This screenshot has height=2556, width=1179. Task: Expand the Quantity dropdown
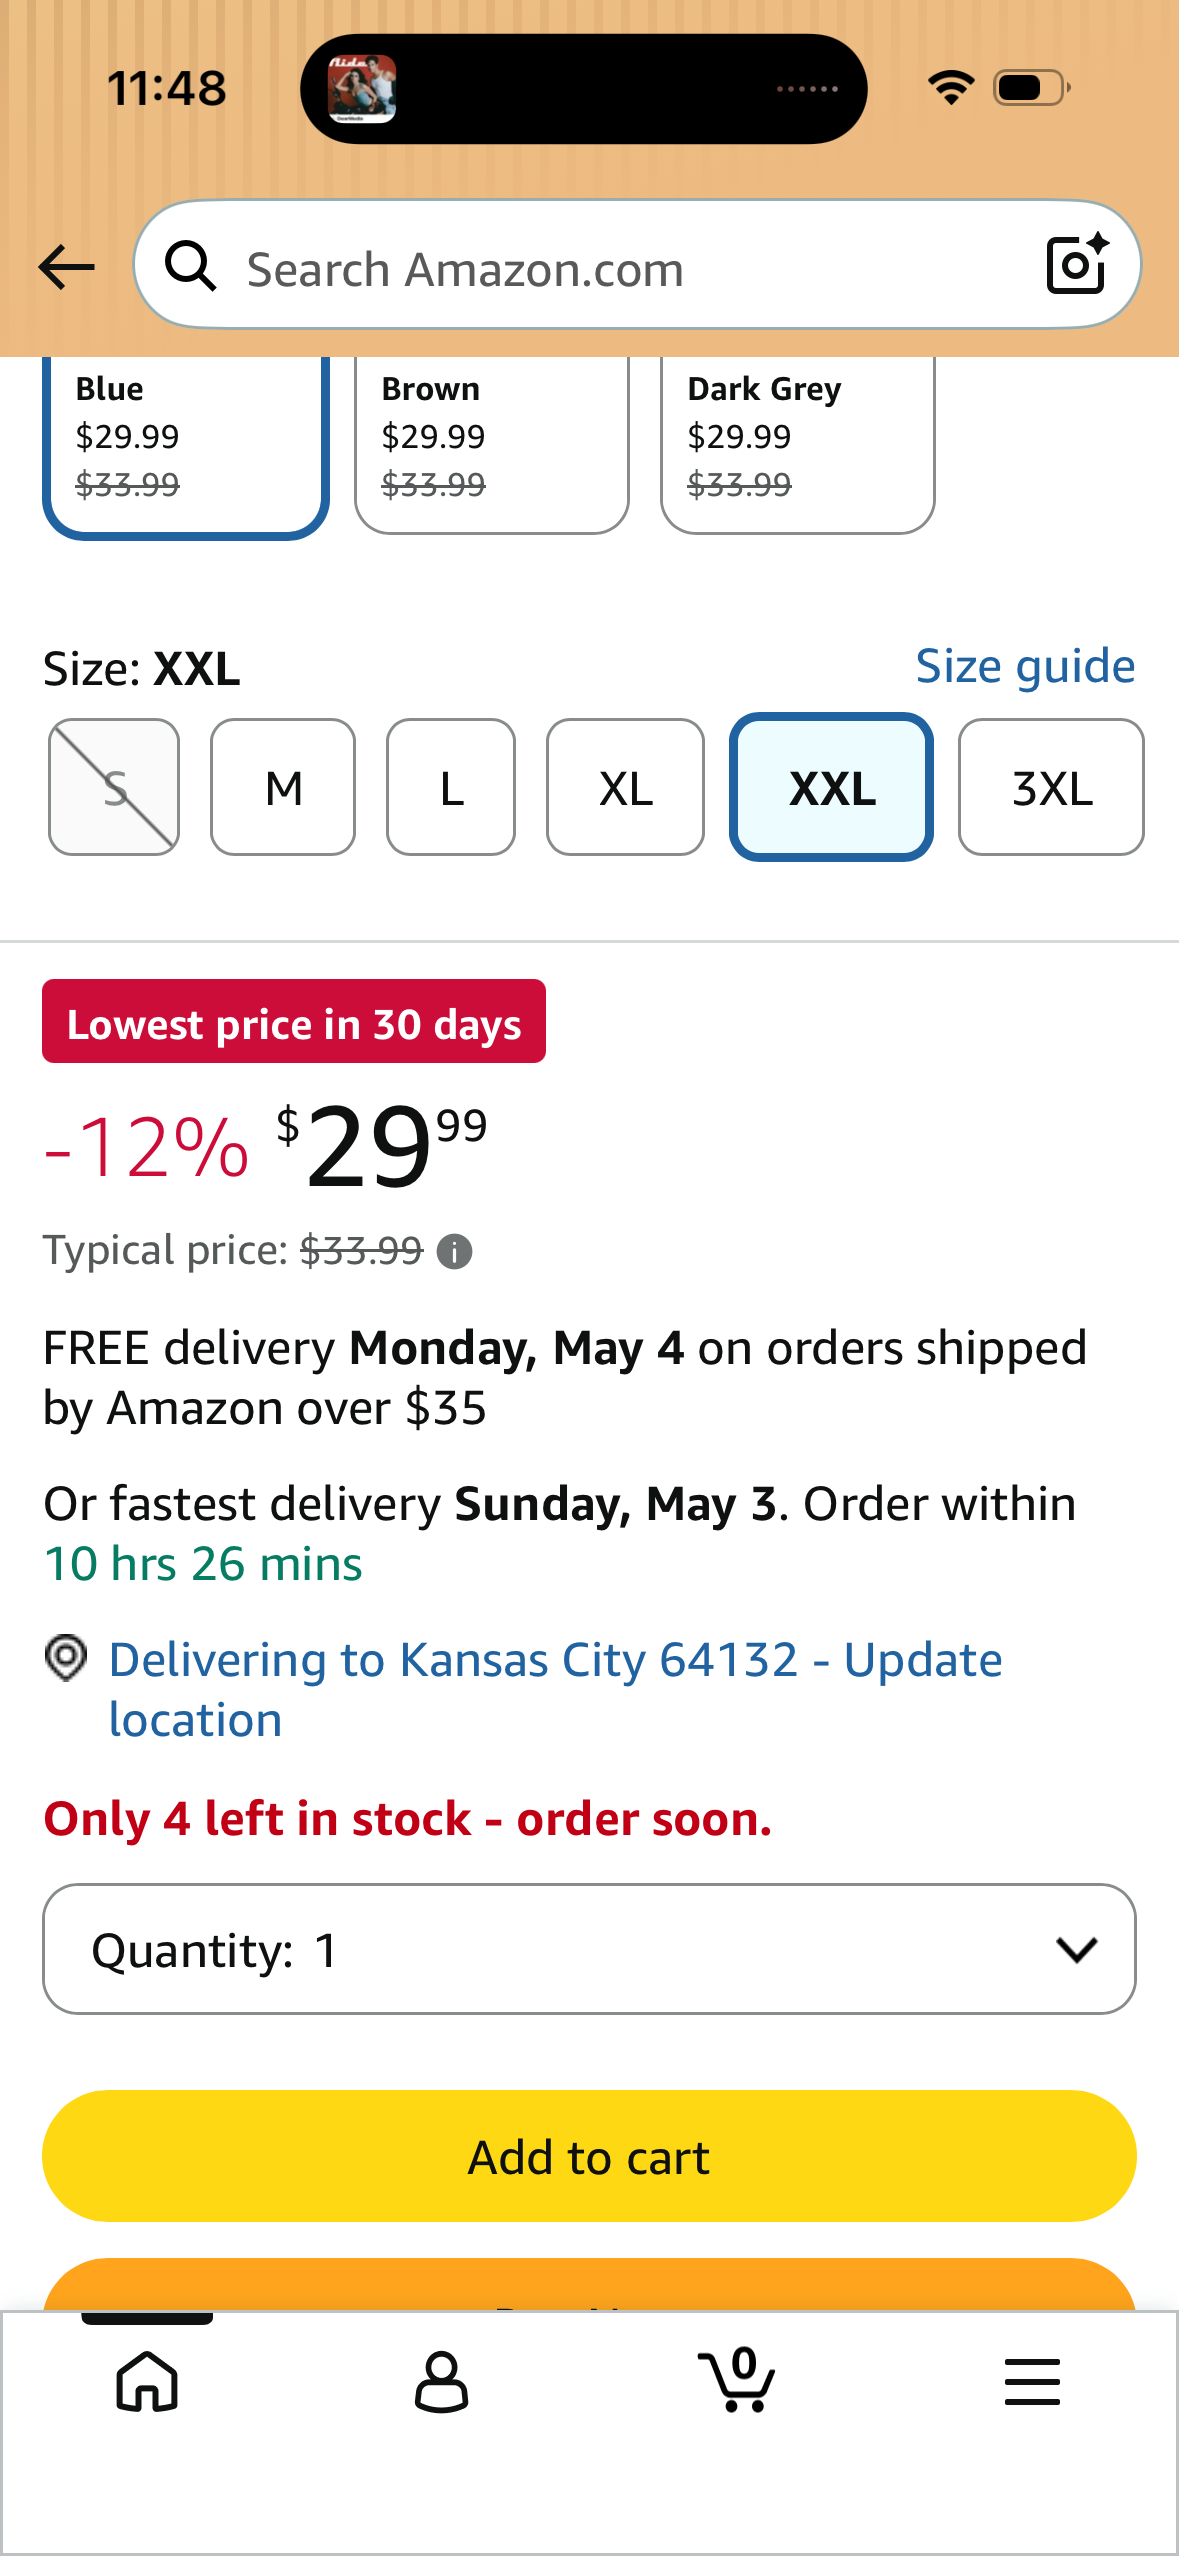[x=589, y=1949]
